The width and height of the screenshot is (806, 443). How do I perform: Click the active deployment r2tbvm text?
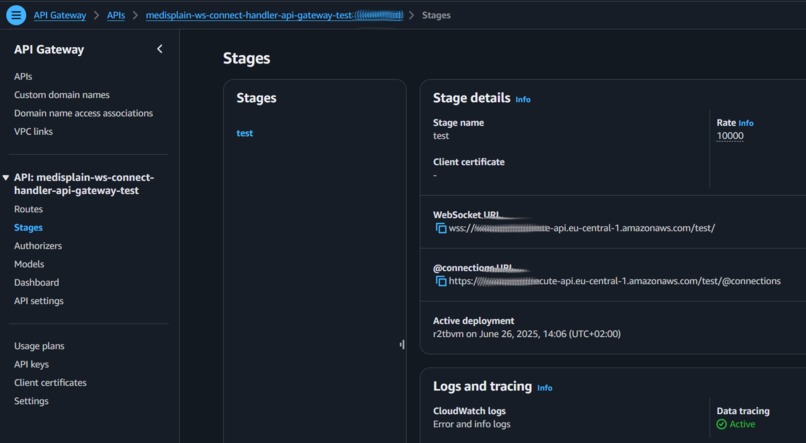click(x=527, y=334)
